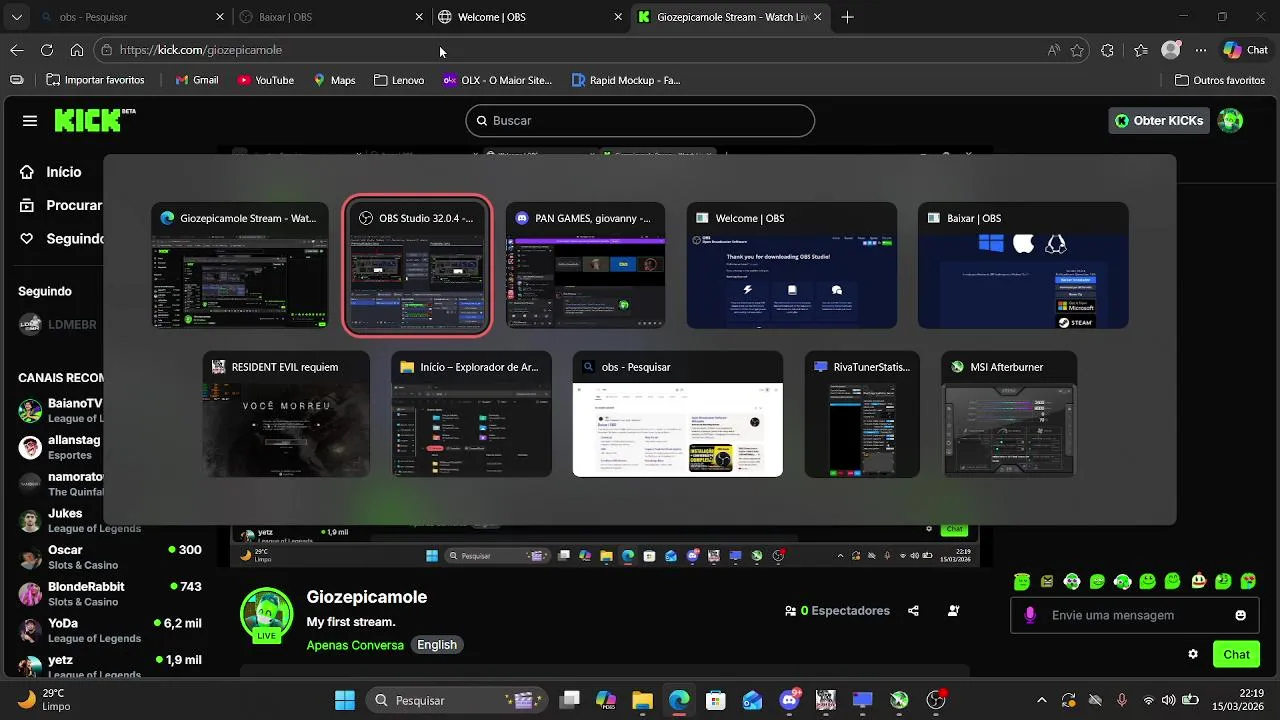
Task: Click Giozepicamole's LIVE avatar
Action: coord(267,614)
